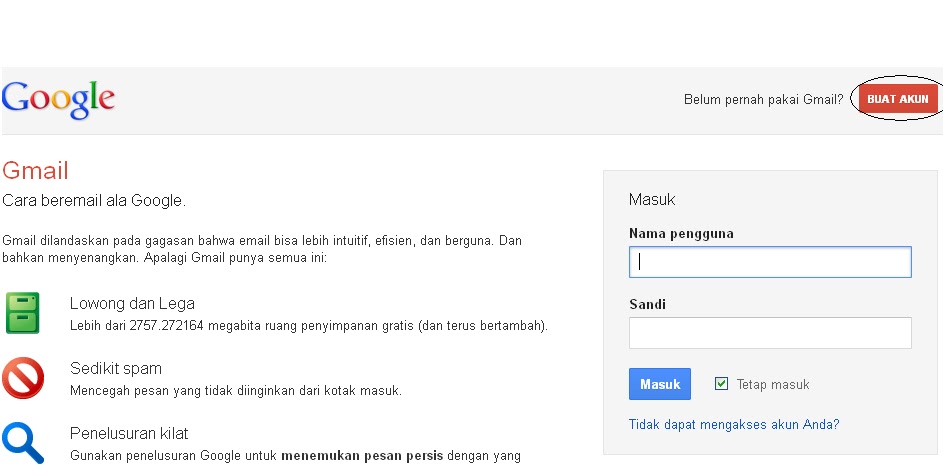Click the red BUAT AKUN button

898,99
